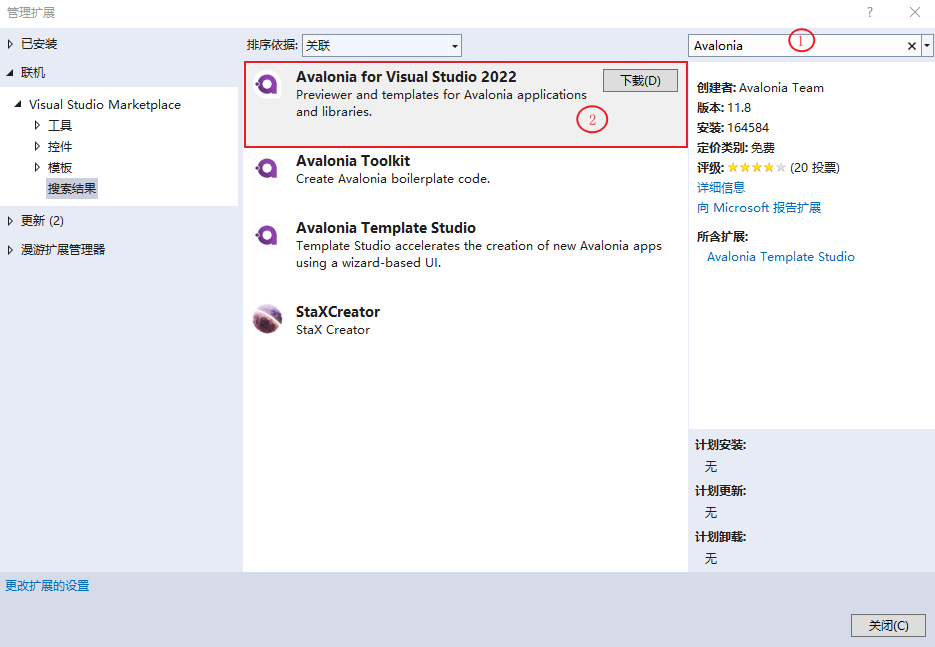Click 'Create Avalonia boilerplate code.' description

393,179
